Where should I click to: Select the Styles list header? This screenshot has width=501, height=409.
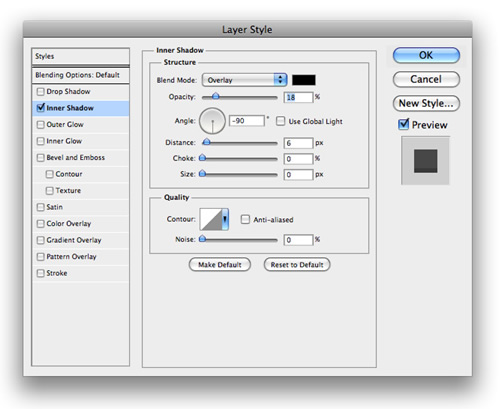[x=80, y=56]
